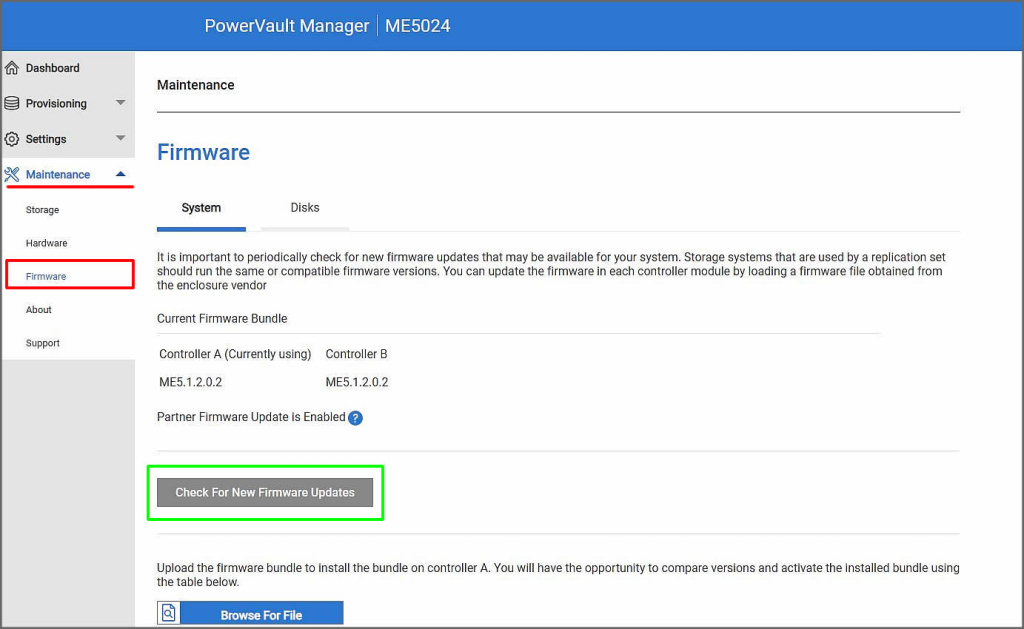Open Storage under Maintenance
This screenshot has height=629, width=1024.
pyautogui.click(x=42, y=210)
